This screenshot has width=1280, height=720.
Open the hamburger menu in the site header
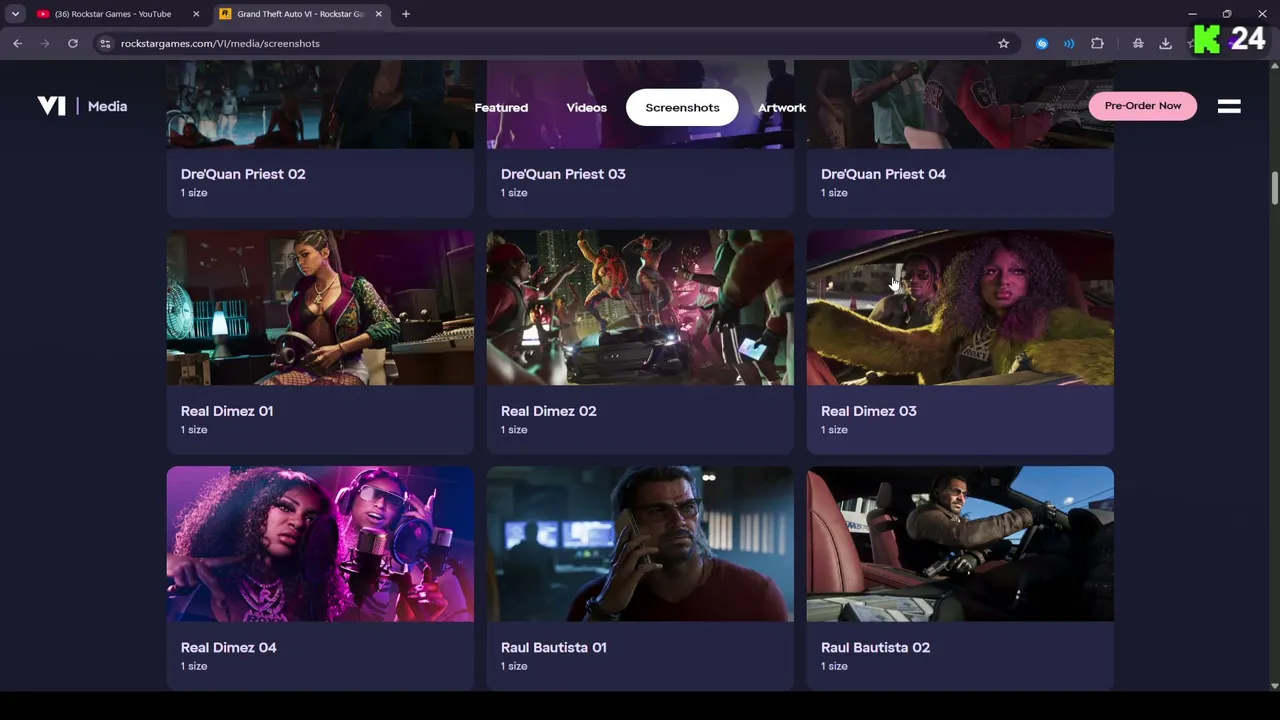(x=1229, y=106)
